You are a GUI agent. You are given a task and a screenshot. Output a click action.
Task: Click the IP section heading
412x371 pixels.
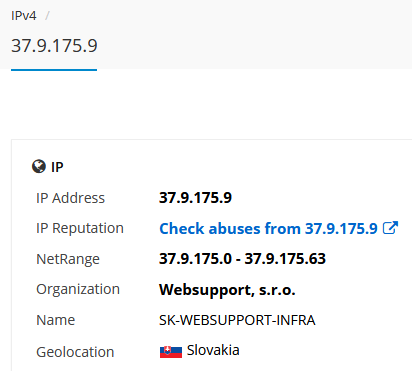tap(57, 167)
